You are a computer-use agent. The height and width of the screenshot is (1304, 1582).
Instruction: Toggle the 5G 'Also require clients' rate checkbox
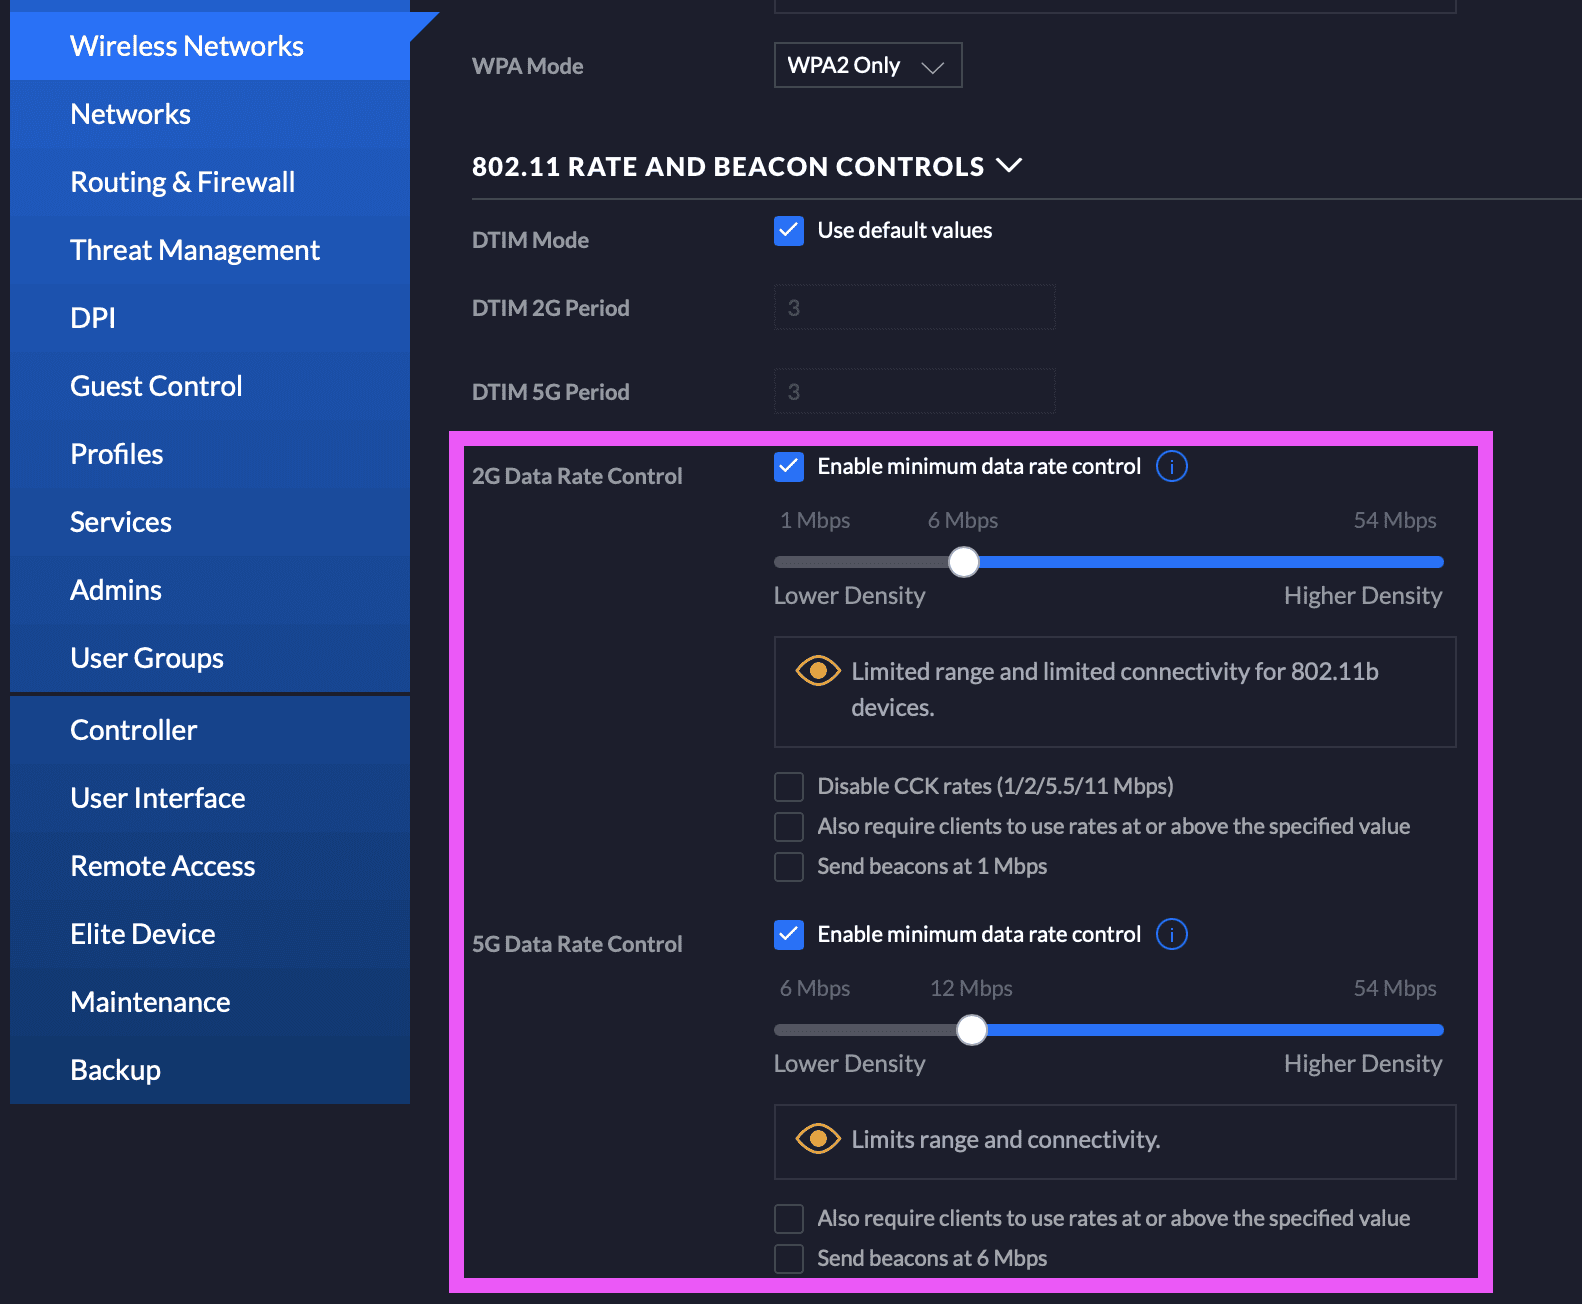pos(789,1219)
